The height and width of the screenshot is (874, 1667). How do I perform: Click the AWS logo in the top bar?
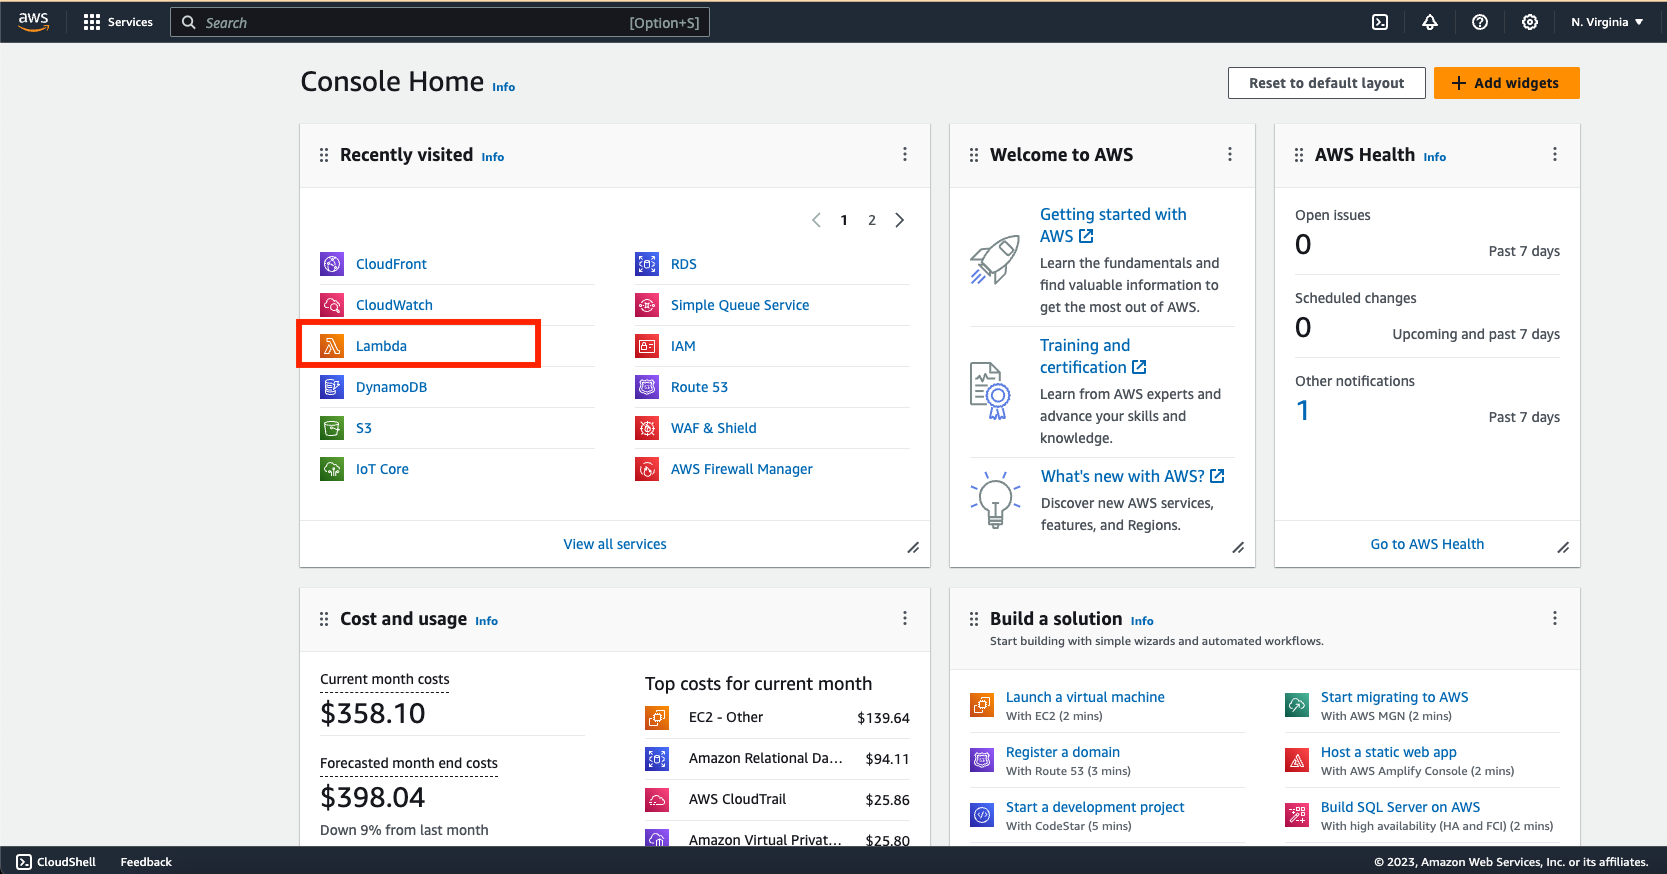click(x=33, y=22)
